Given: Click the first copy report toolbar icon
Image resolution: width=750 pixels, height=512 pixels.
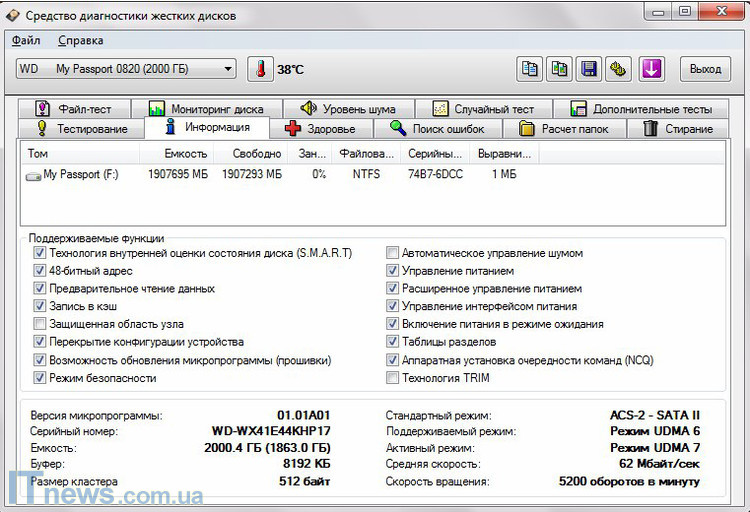Looking at the screenshot, I should 530,69.
